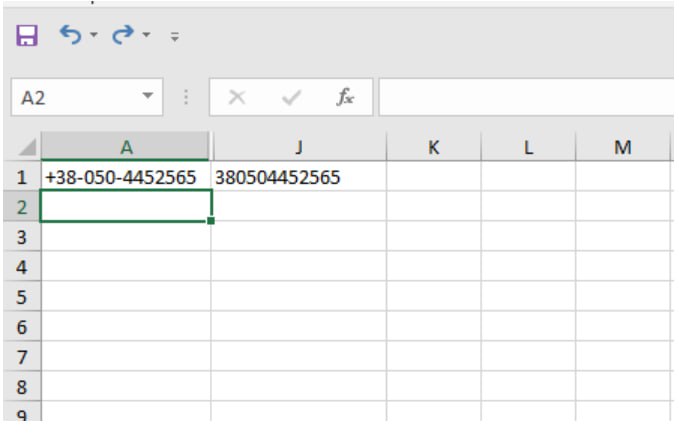Click in the formula bar input field
Viewport: 679px width, 434px height.
tap(525, 97)
